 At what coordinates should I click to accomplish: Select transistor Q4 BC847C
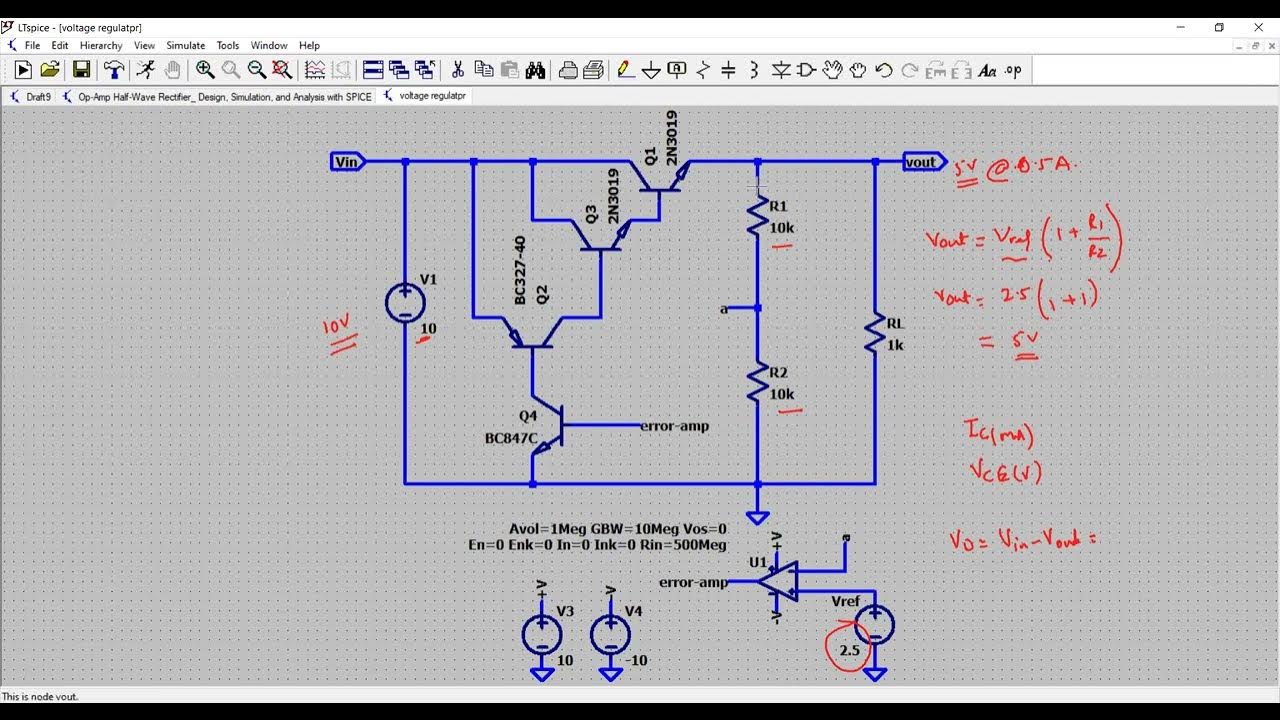[x=547, y=427]
